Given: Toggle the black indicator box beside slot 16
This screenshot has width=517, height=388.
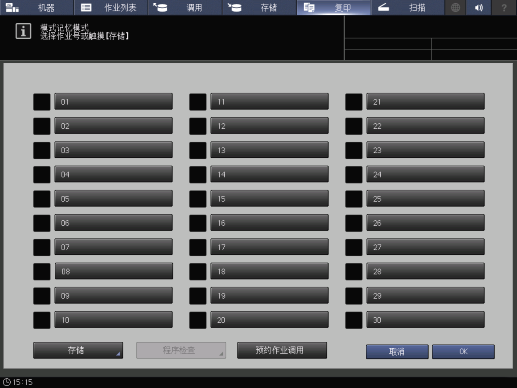Looking at the screenshot, I should (198, 223).
